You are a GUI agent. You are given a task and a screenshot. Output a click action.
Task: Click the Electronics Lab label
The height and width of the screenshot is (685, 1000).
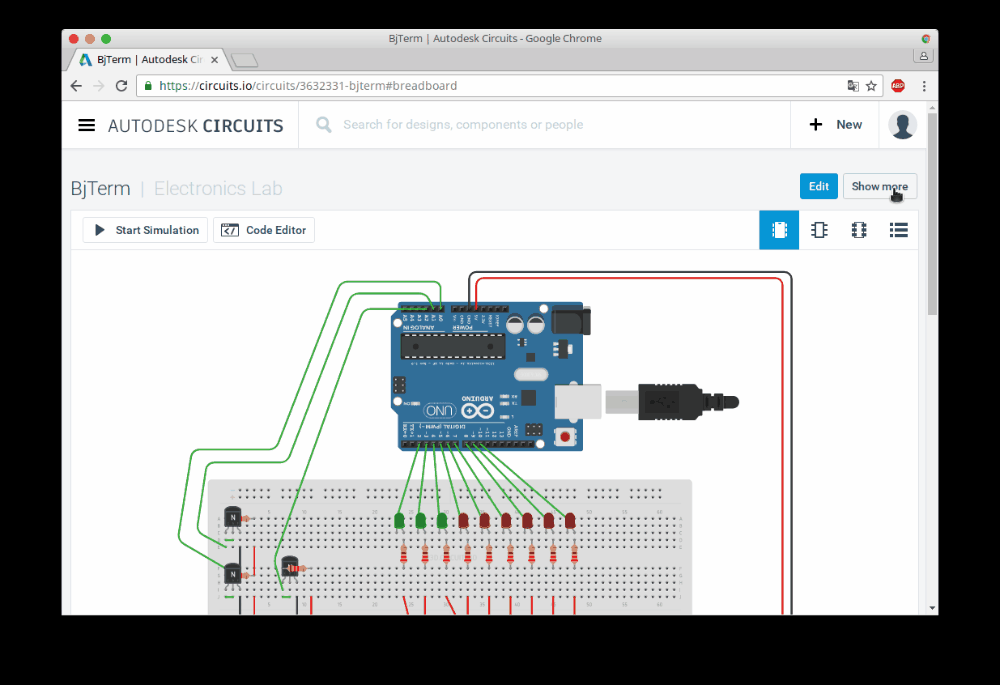point(218,188)
